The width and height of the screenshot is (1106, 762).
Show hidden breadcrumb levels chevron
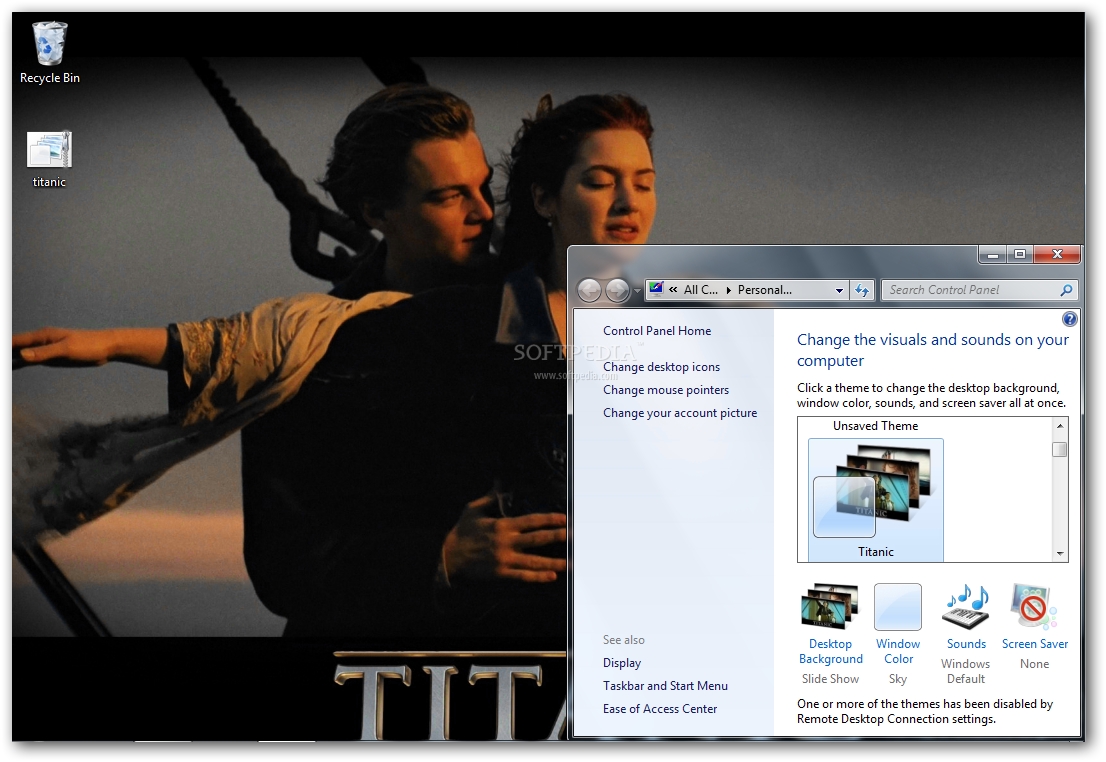(673, 289)
